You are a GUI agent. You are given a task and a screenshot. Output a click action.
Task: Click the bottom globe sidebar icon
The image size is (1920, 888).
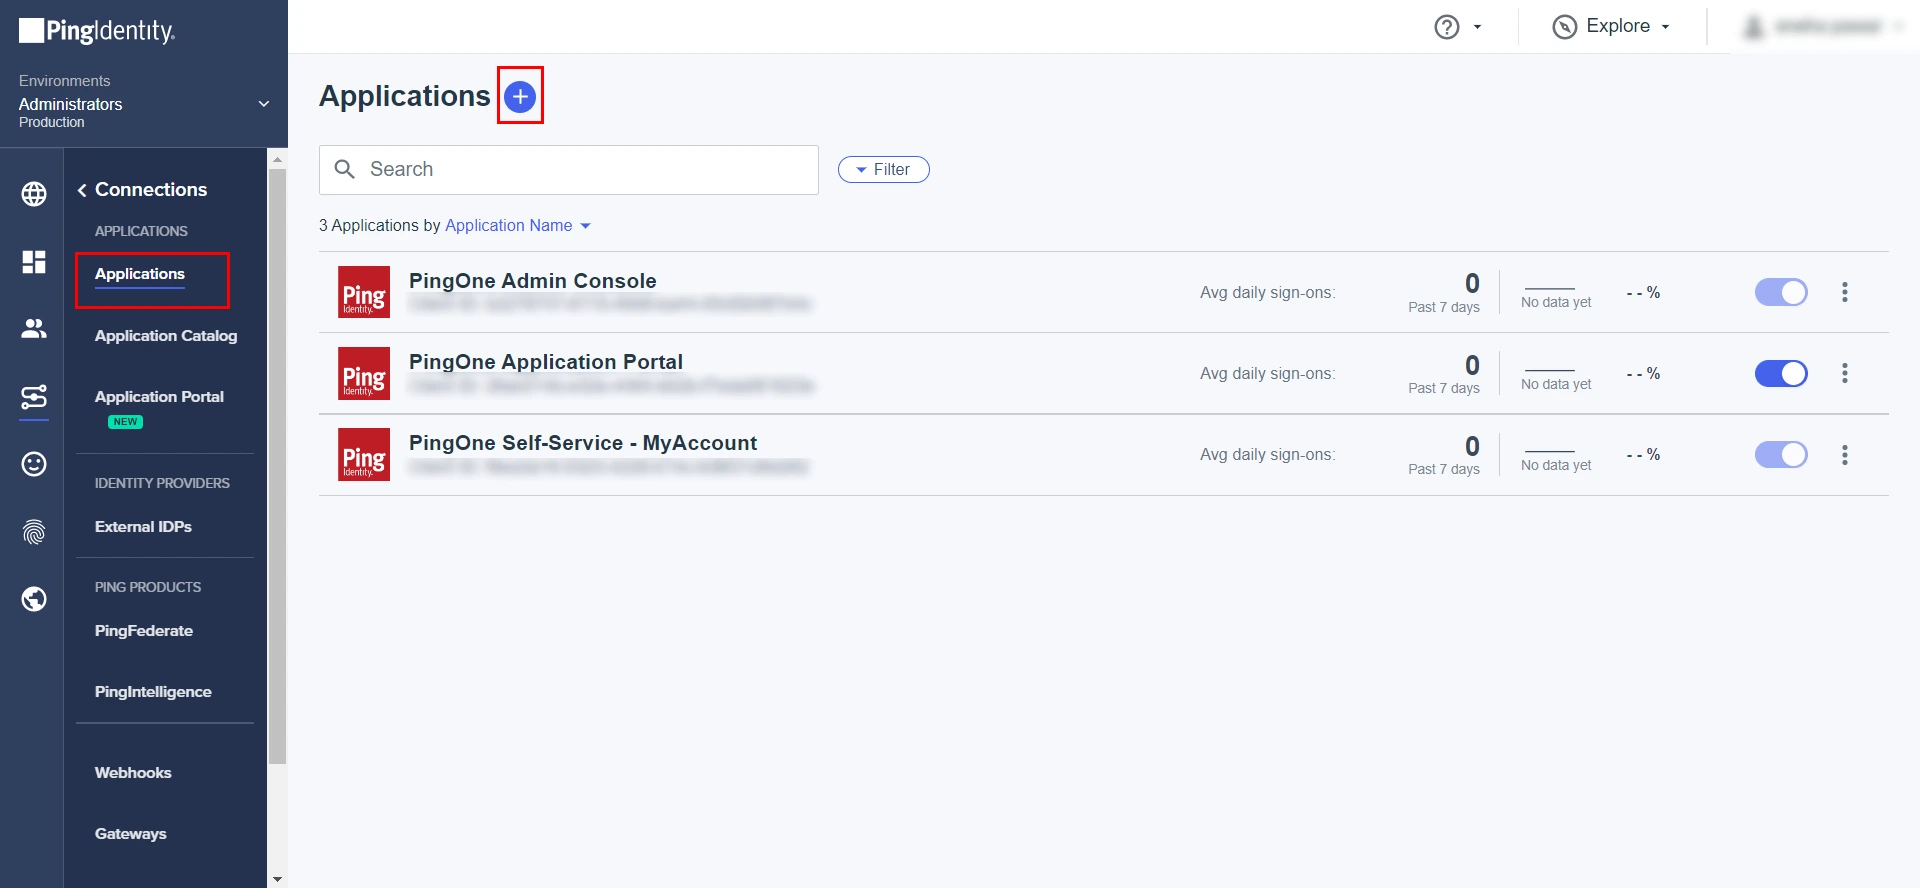[34, 599]
